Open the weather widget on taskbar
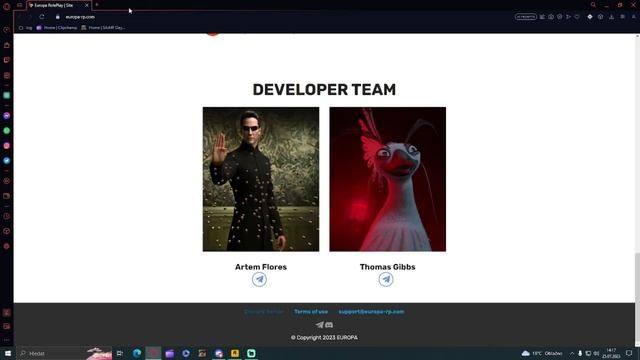The height and width of the screenshot is (360, 640). click(x=542, y=353)
